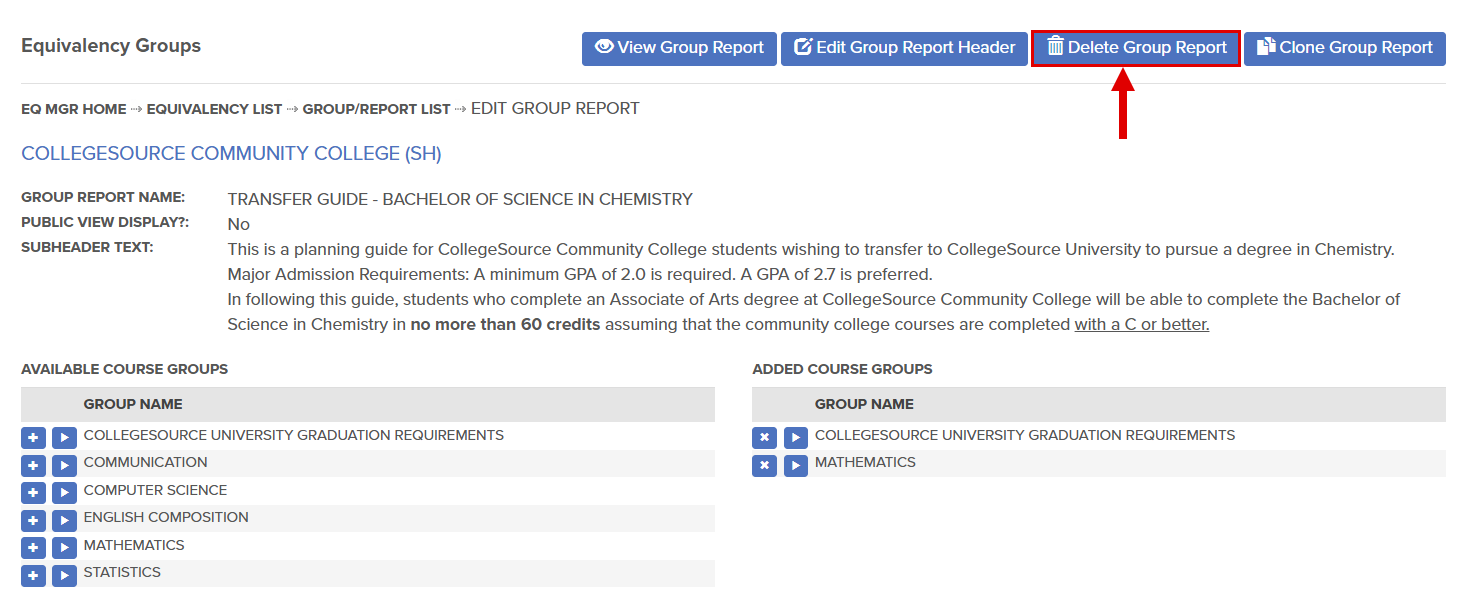Add available MATHEMATICS group with plus icon

point(33,548)
